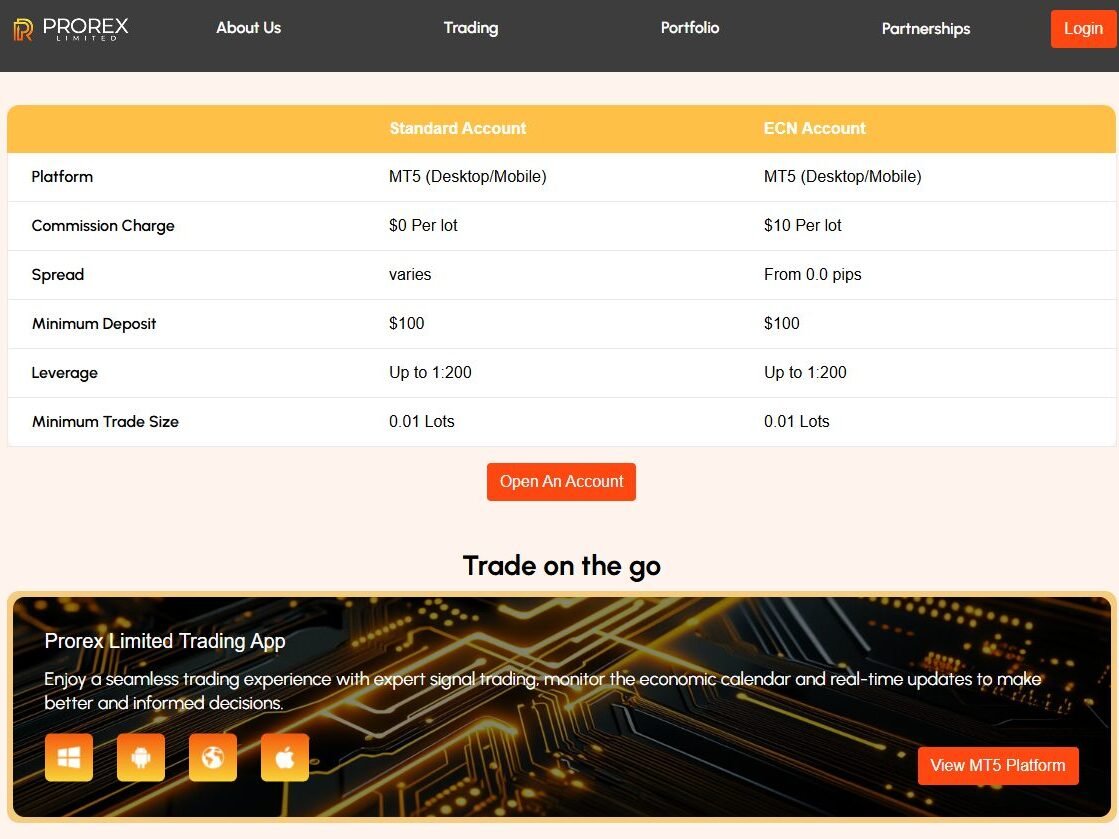The image size is (1119, 839).
Task: Select the 'varies' spread value
Action: (410, 275)
